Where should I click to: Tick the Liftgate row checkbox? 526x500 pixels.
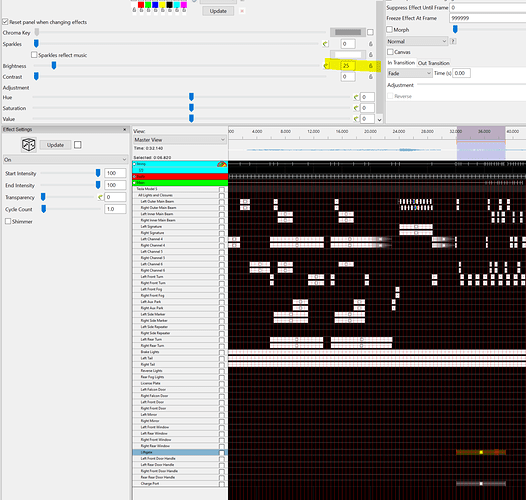[222, 453]
